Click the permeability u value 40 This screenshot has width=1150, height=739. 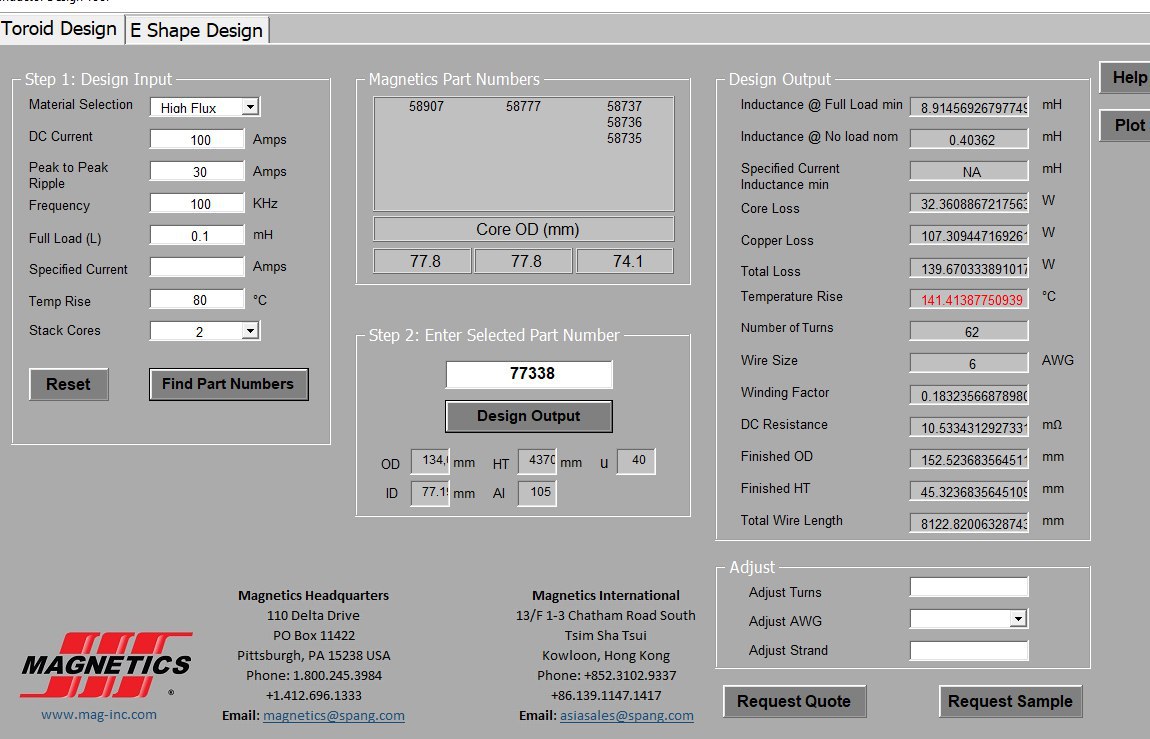[x=636, y=461]
